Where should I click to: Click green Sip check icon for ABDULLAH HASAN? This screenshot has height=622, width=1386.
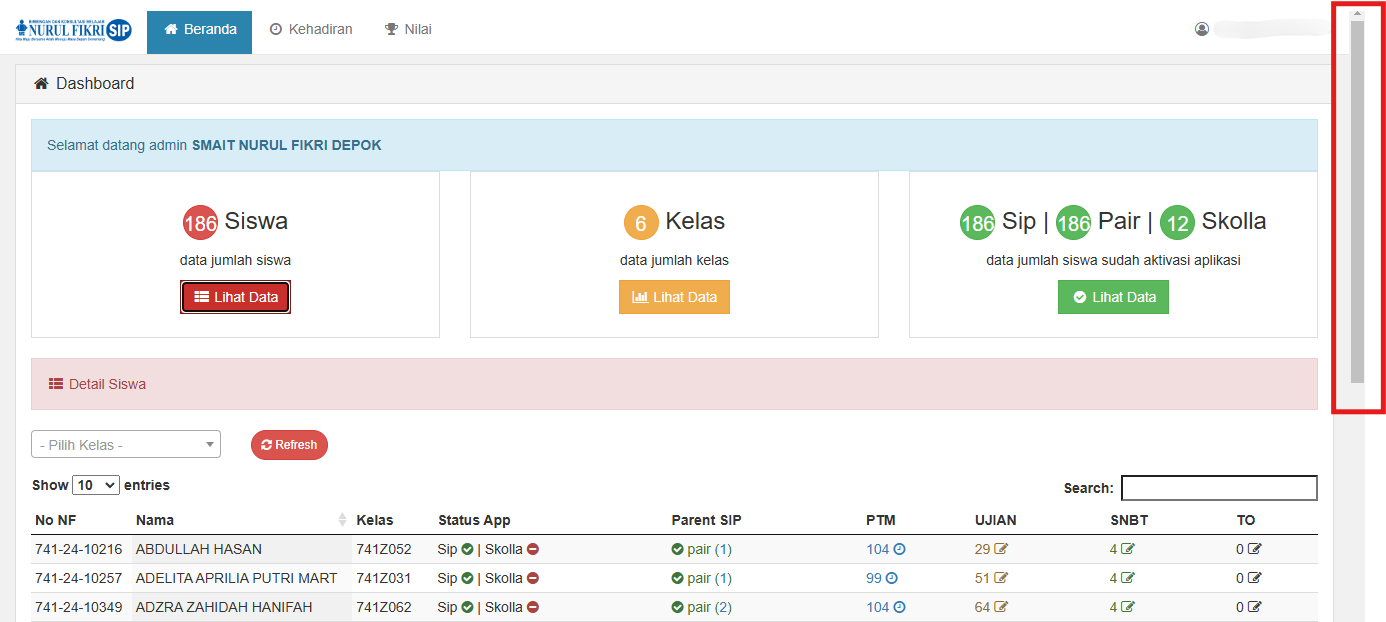point(467,549)
